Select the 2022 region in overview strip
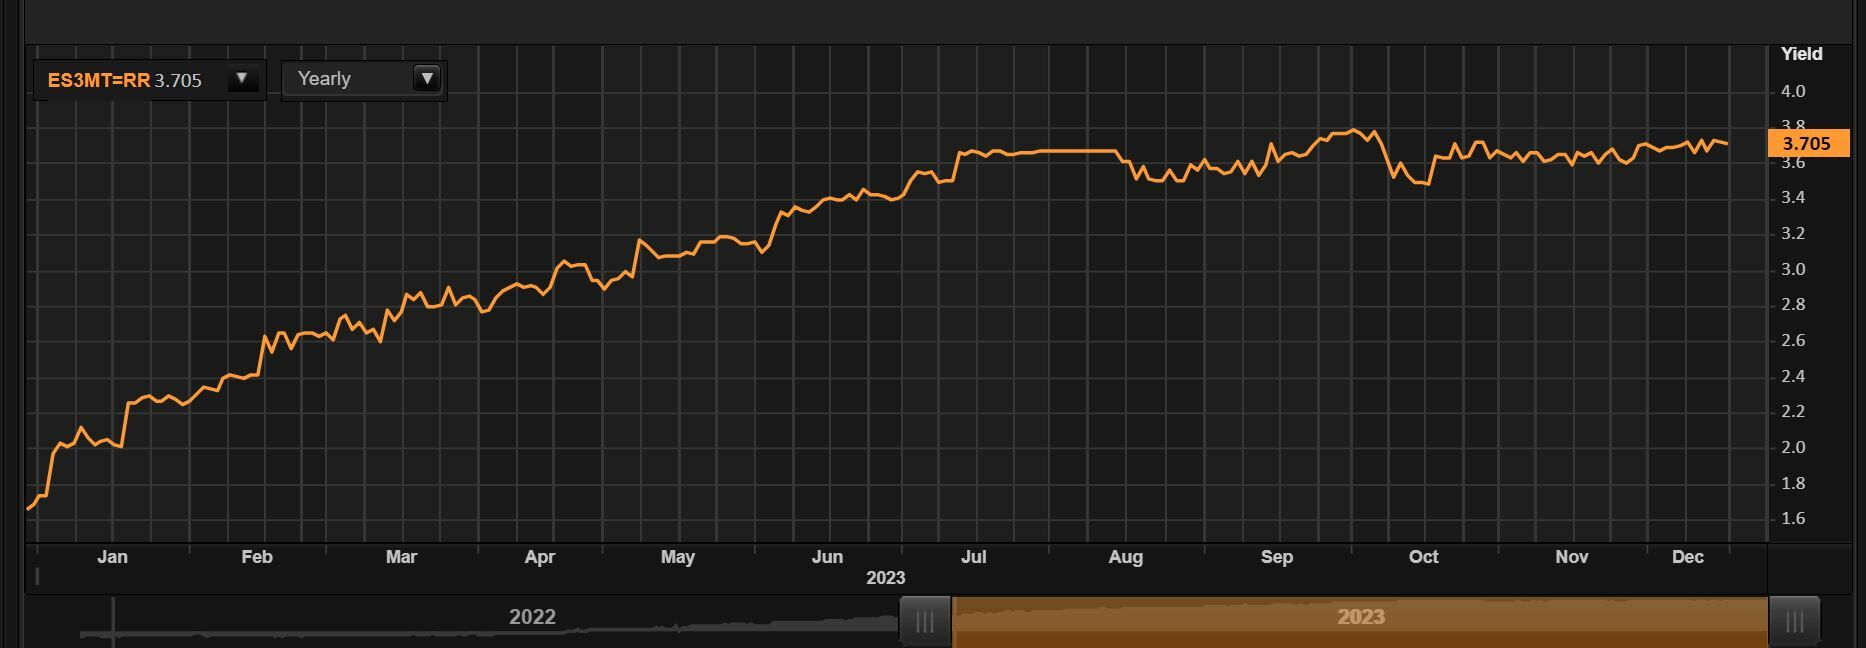The height and width of the screenshot is (648, 1866). [x=532, y=617]
